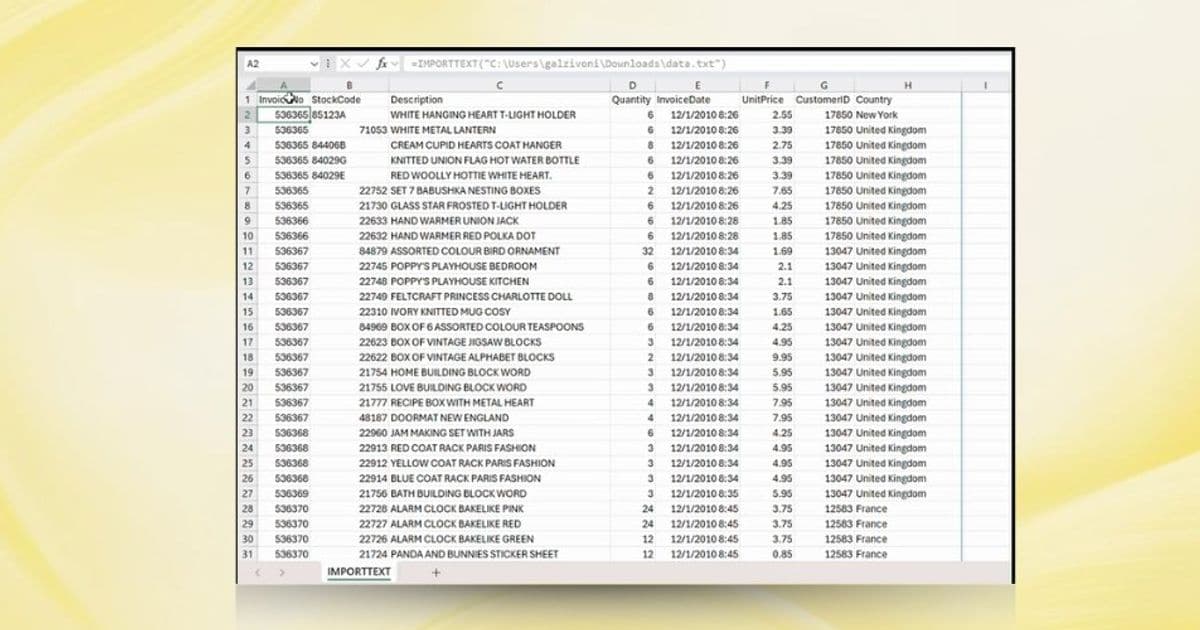
Task: Select the Description column header C
Action: (499, 85)
